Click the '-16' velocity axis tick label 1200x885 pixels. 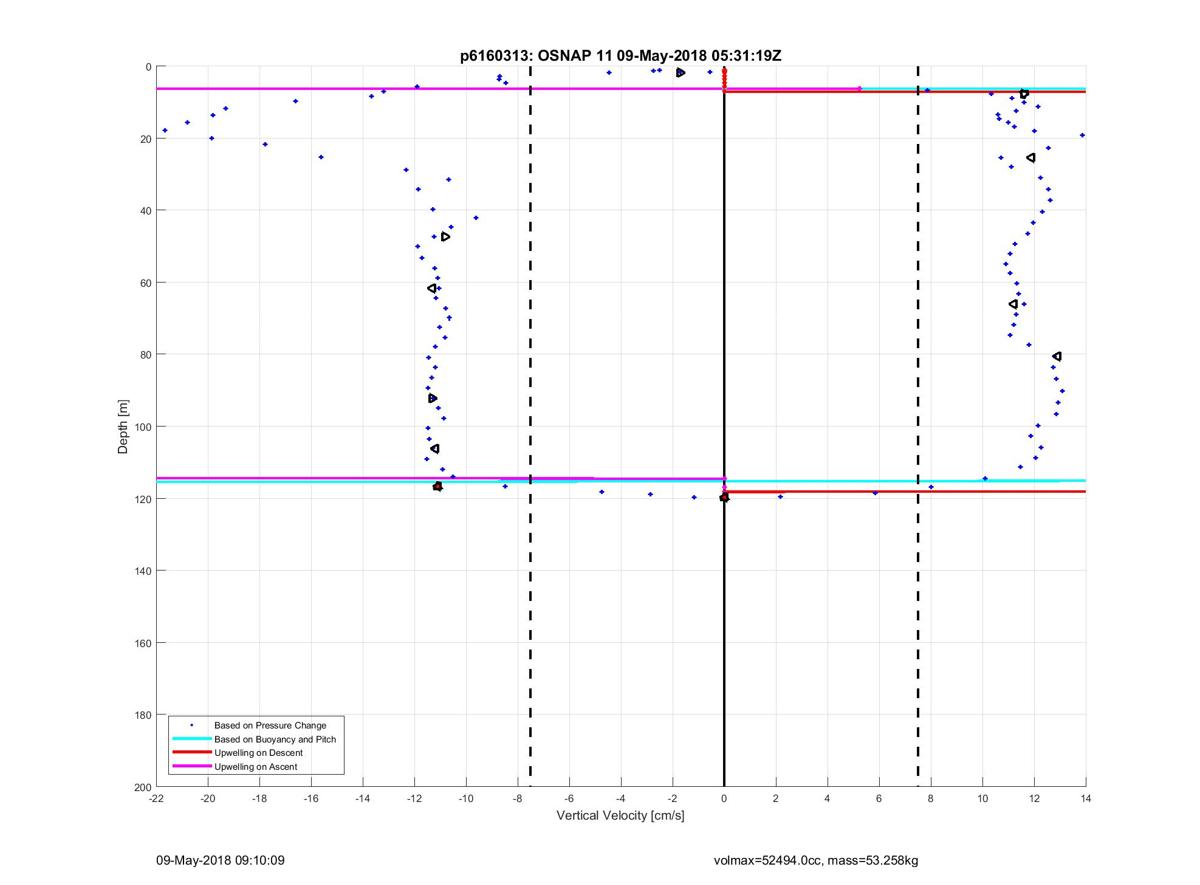(311, 798)
